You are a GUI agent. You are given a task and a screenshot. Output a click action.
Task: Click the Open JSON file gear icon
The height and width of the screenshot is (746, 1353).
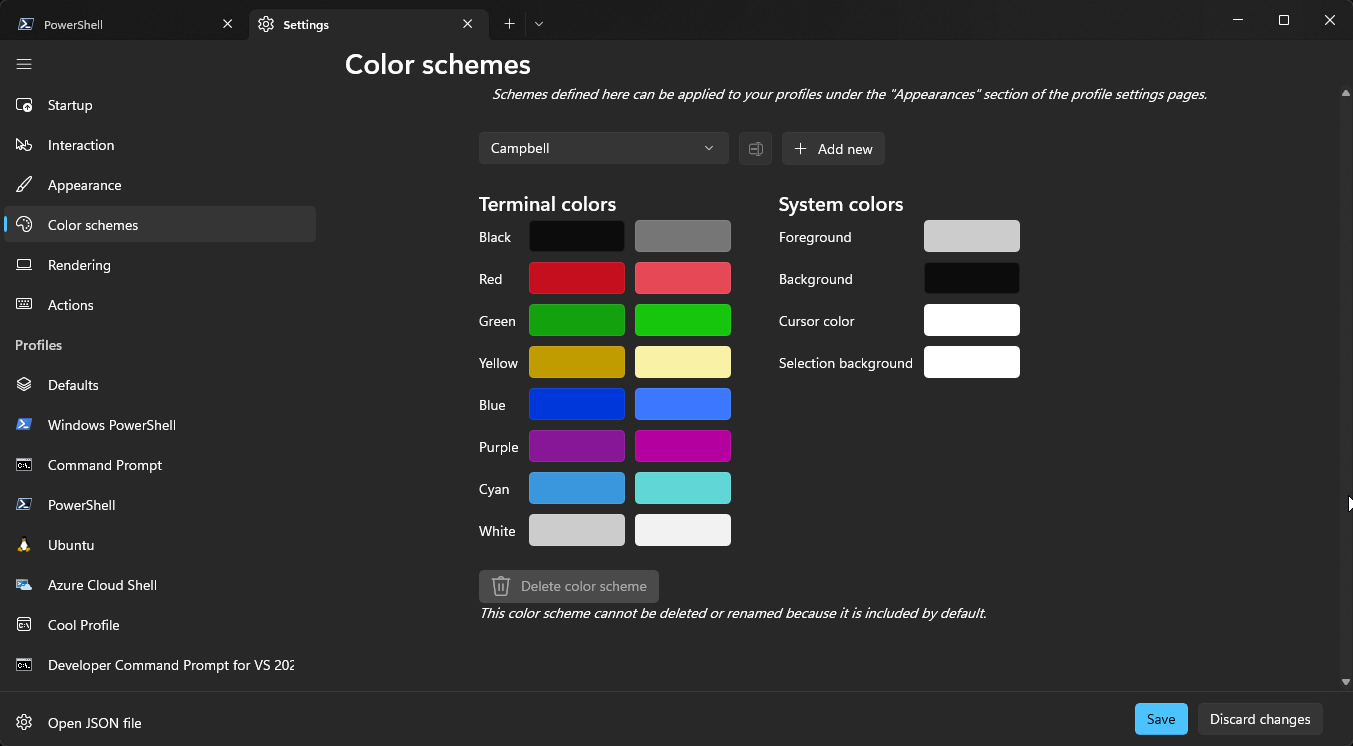tap(25, 723)
